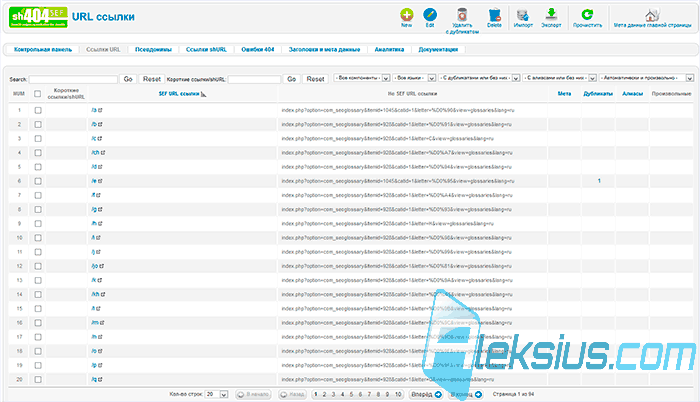Viewport: 700px width, 402px height.
Task: Focus the Короткие ссылки/shURL input field
Action: coord(254,79)
